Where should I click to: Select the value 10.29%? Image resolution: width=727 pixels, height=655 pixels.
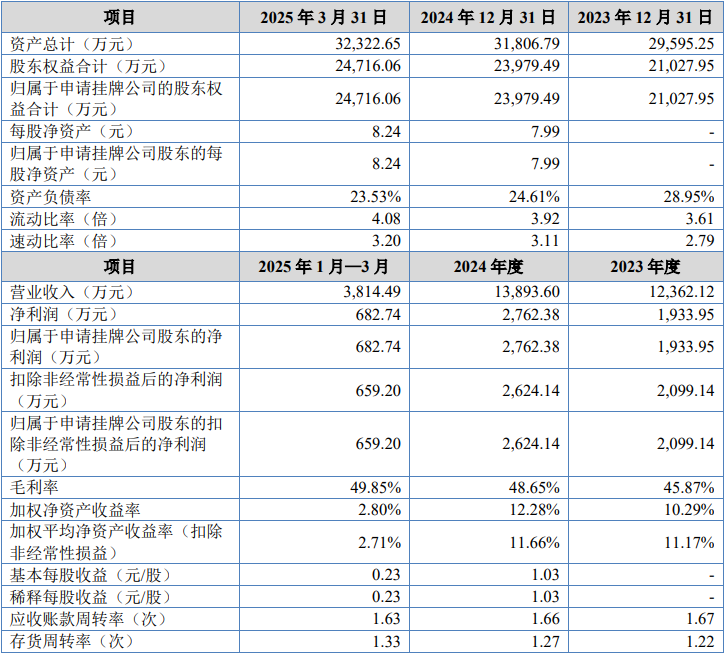pyautogui.click(x=689, y=510)
